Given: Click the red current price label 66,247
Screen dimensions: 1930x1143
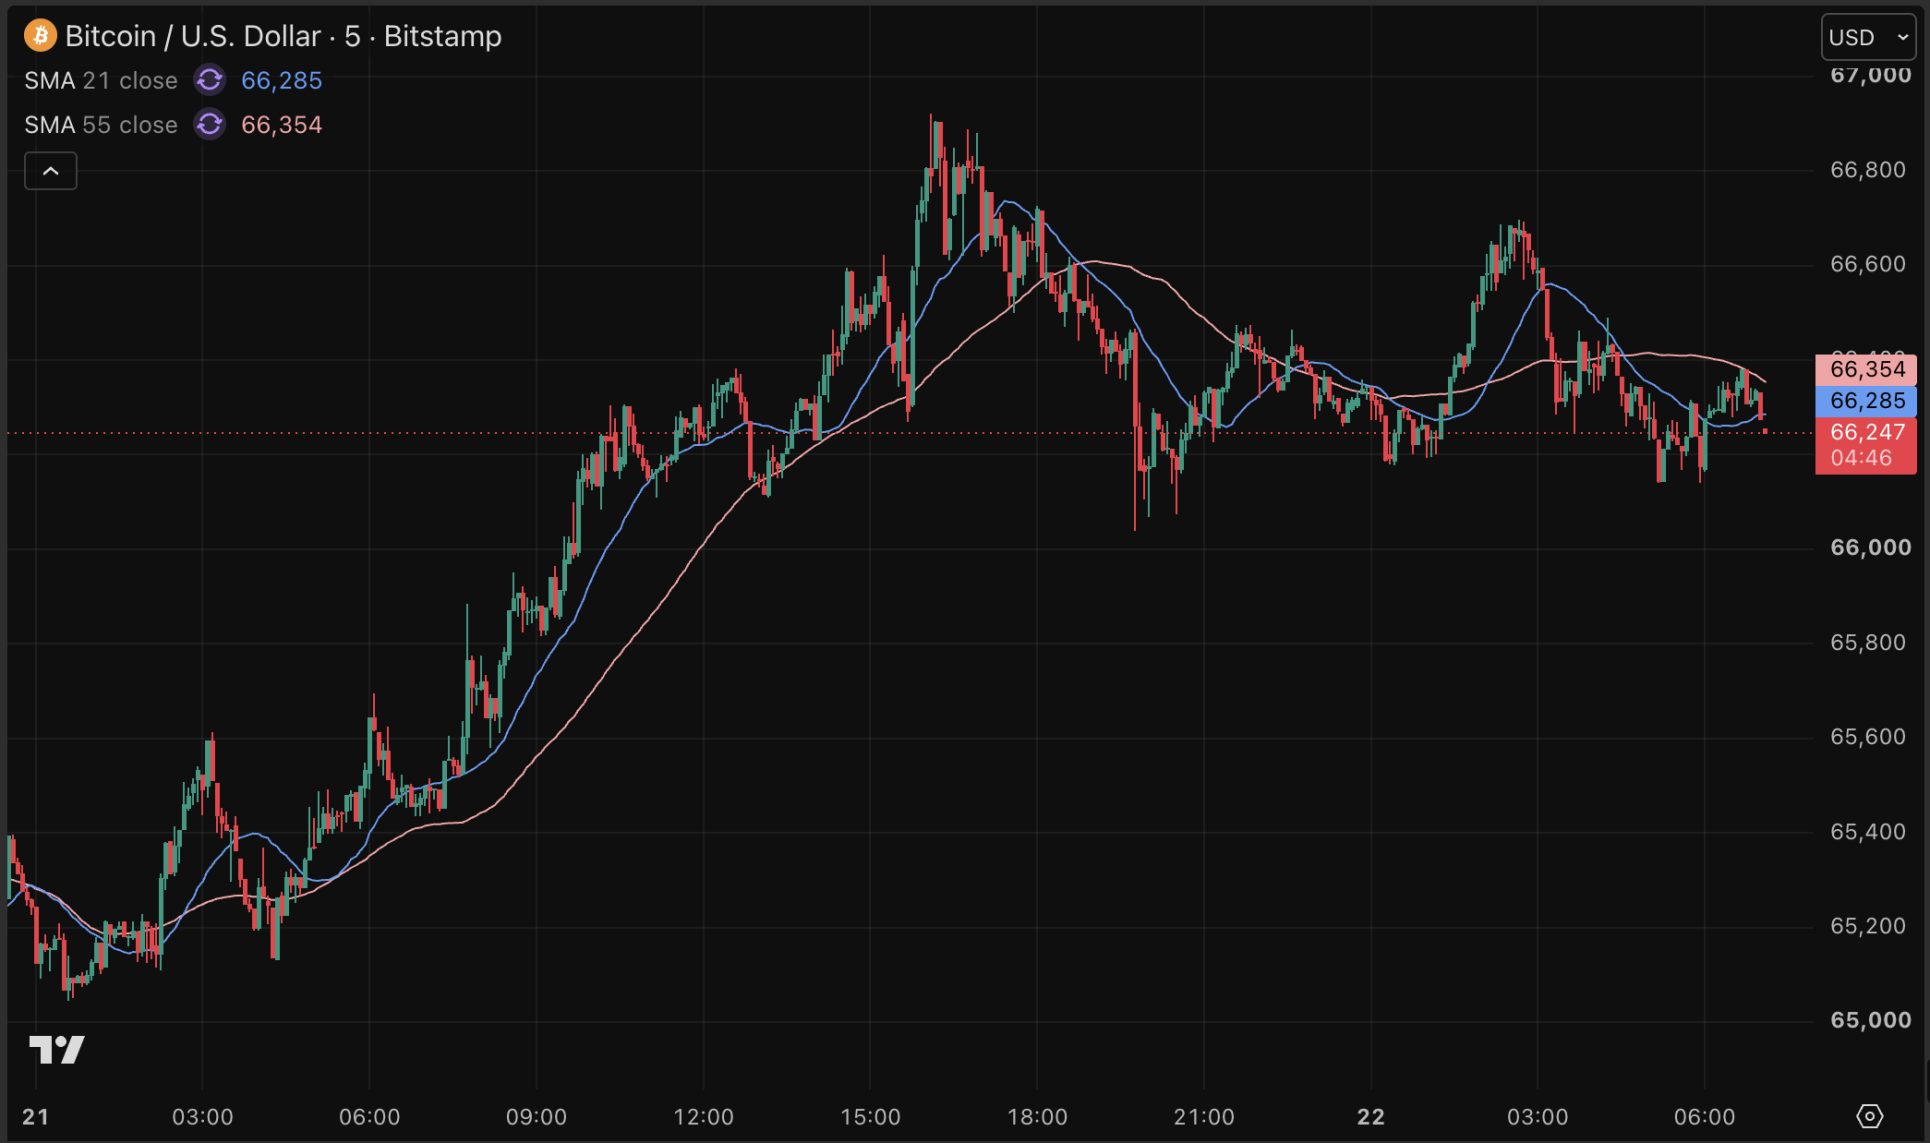Looking at the screenshot, I should pos(1867,432).
